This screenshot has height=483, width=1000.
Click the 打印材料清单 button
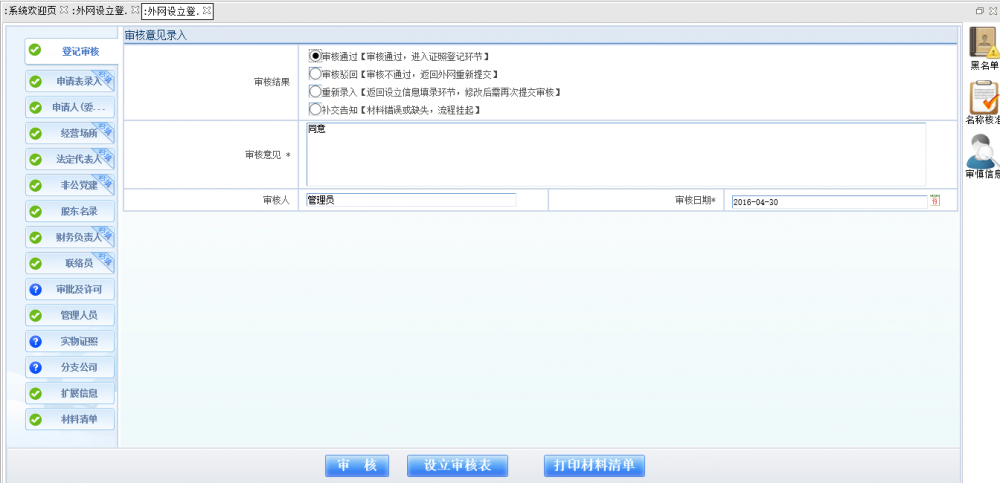pos(594,466)
